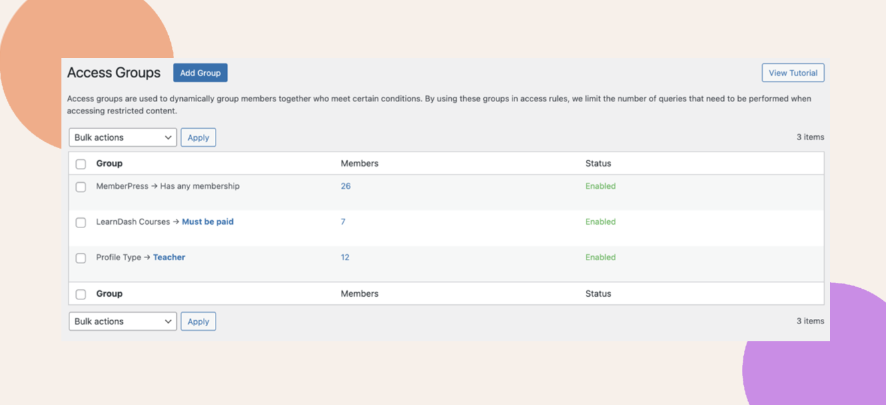886x405 pixels.
Task: Click the Members column label in the footer
Action: [359, 294]
